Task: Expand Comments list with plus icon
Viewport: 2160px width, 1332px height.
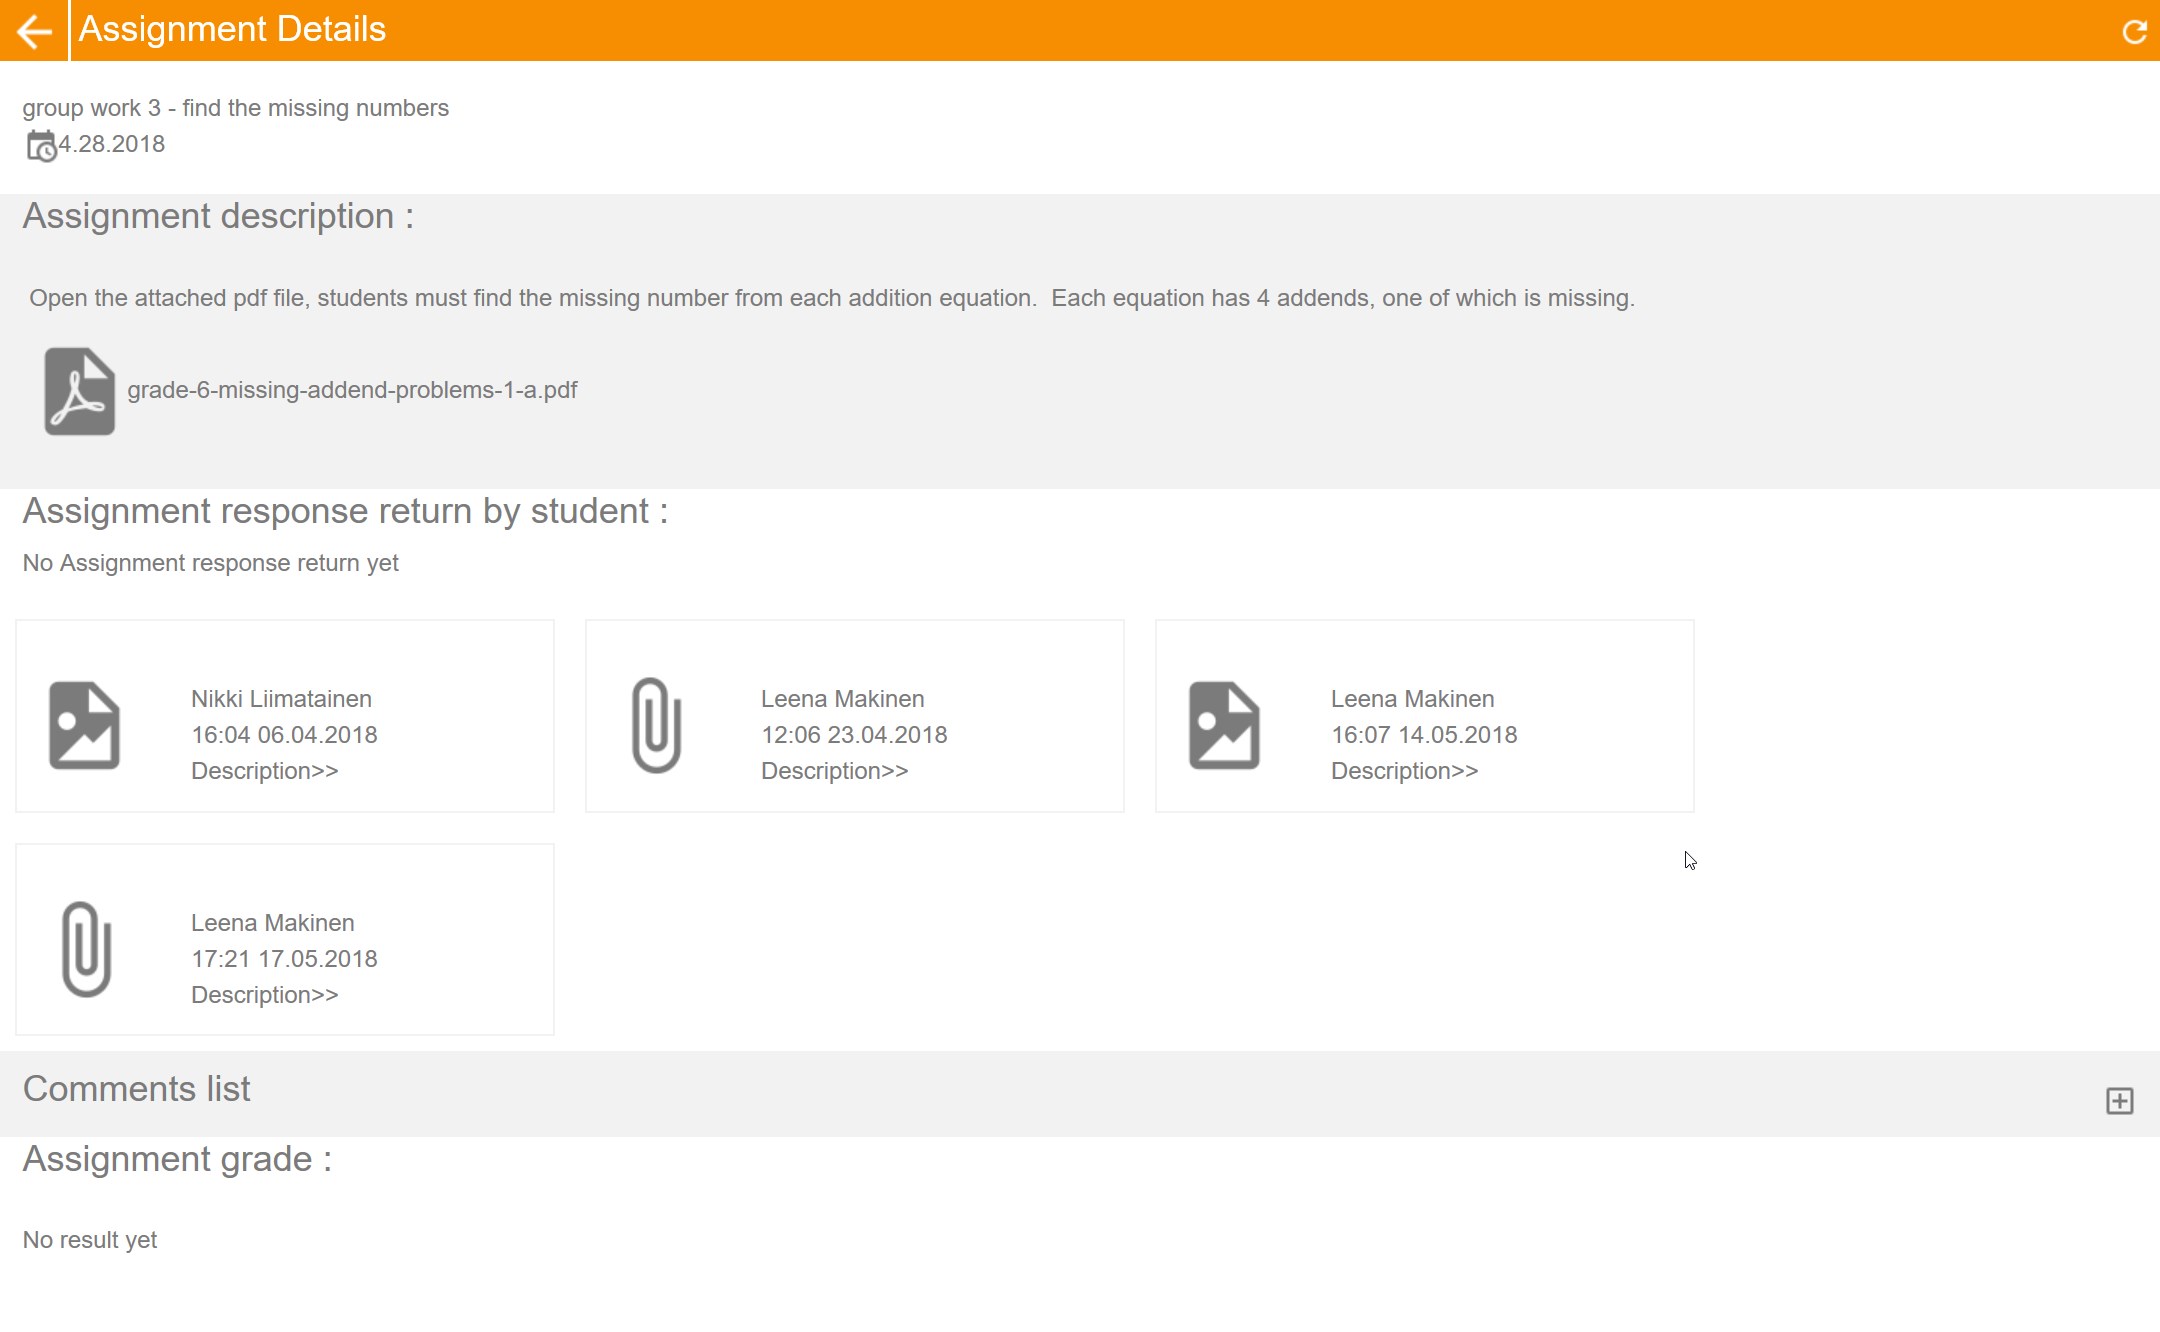Action: coord(2119,1101)
